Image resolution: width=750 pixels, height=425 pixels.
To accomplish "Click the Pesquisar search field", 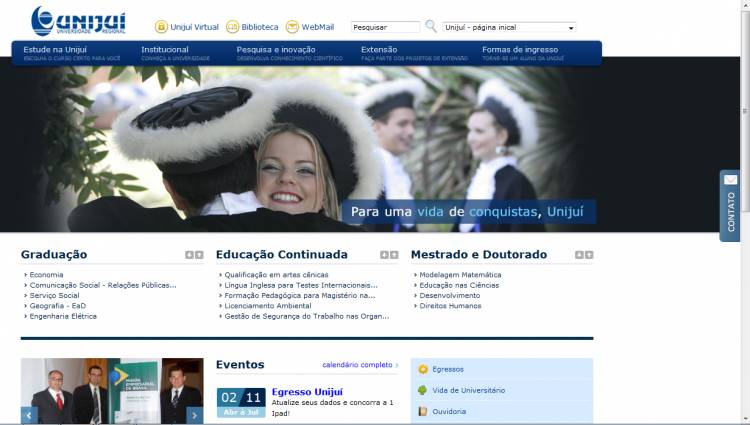I will [386, 28].
